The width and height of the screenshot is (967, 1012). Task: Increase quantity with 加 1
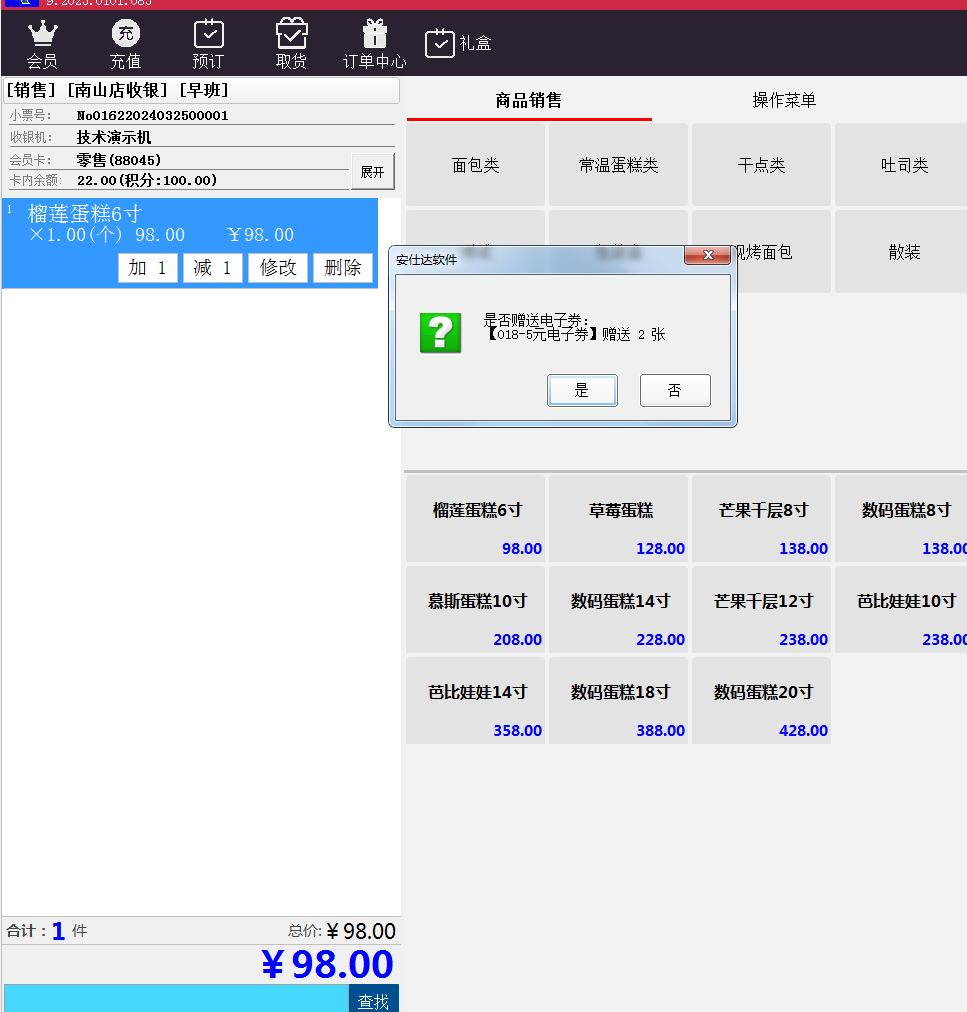tap(148, 268)
